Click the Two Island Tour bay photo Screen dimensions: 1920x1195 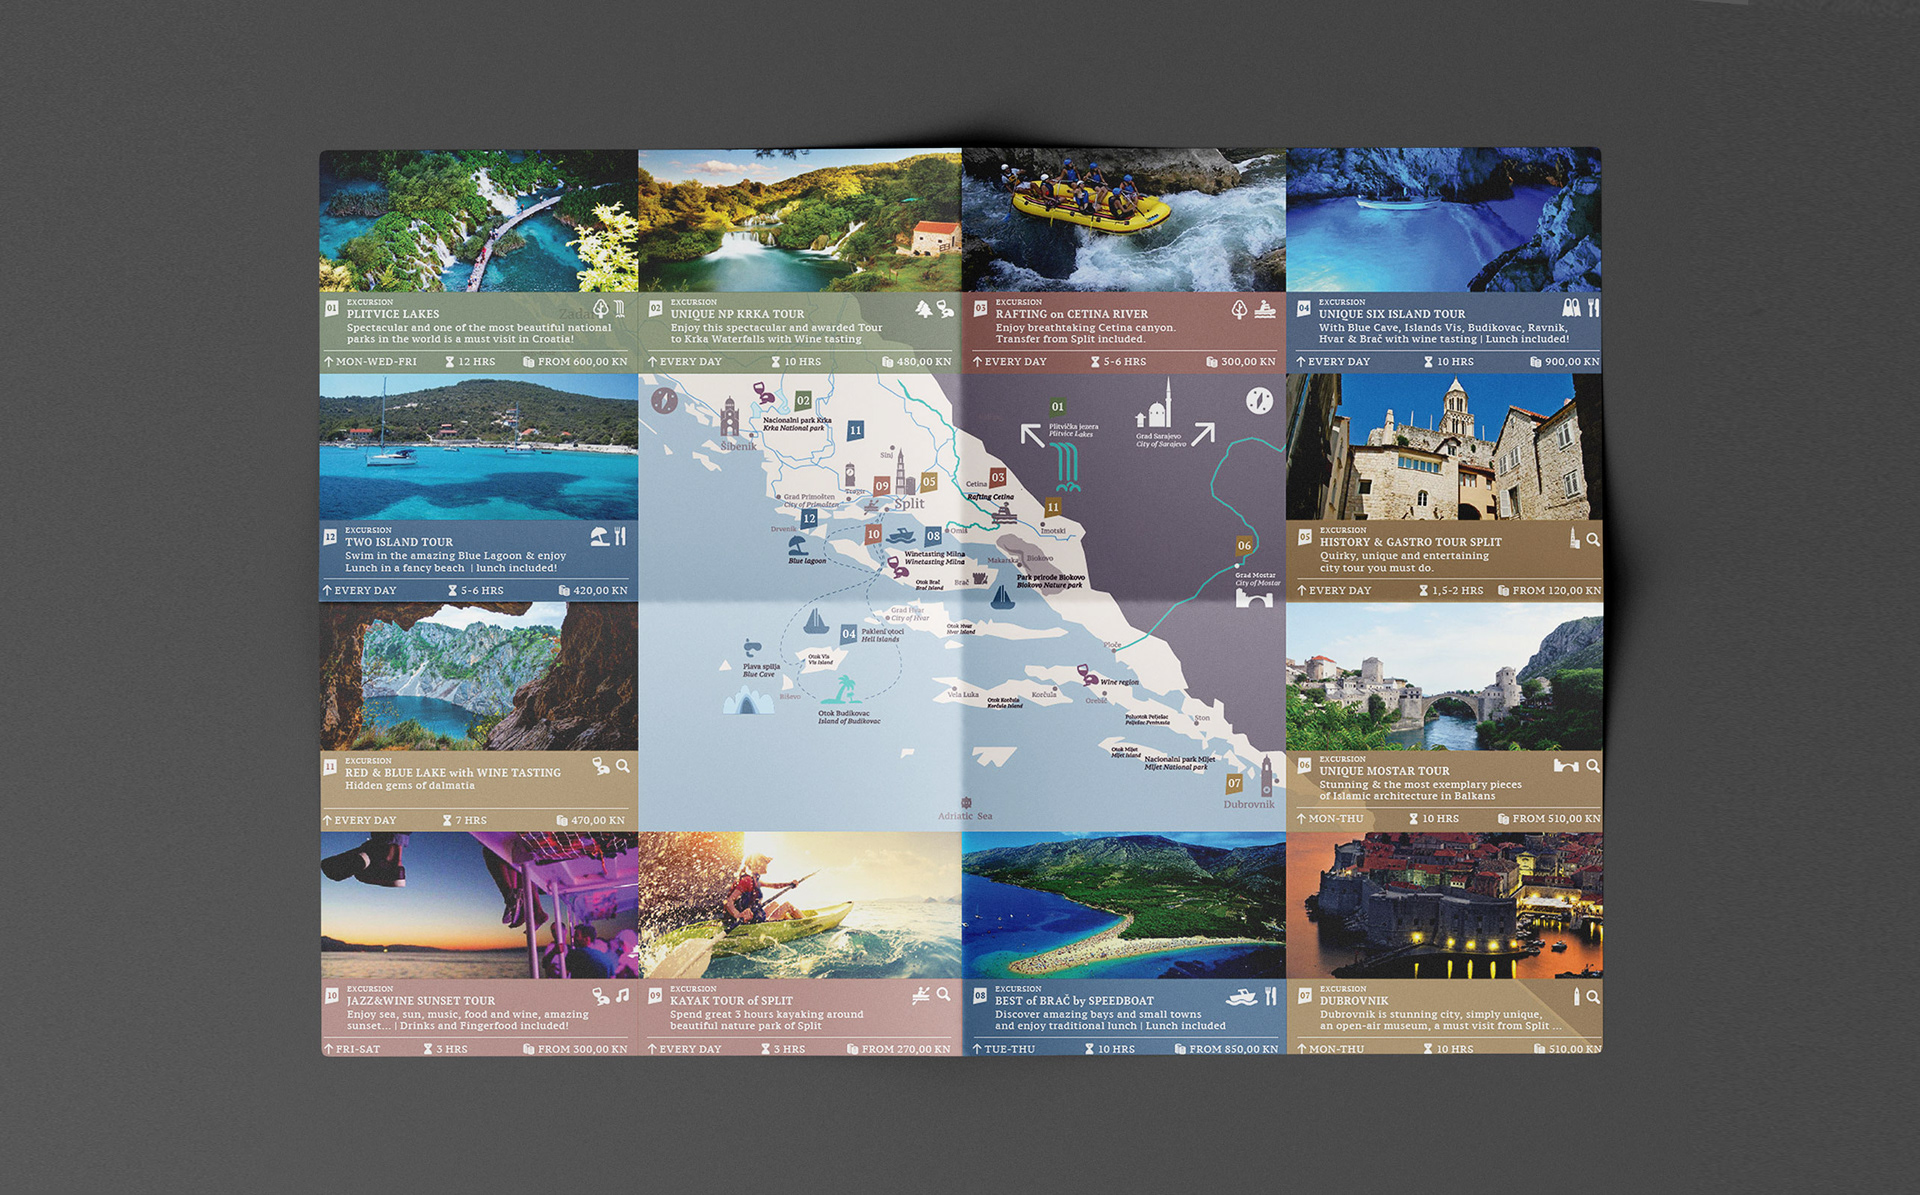(x=479, y=447)
